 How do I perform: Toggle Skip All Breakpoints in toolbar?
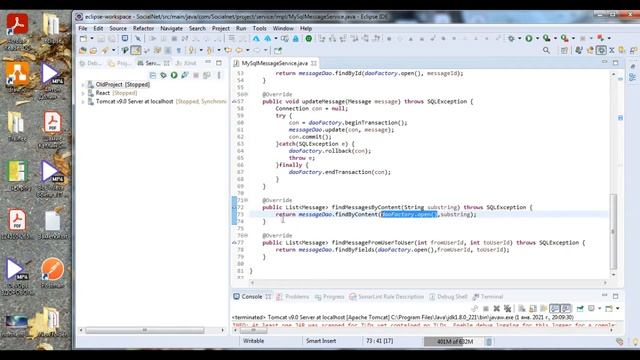[138, 38]
